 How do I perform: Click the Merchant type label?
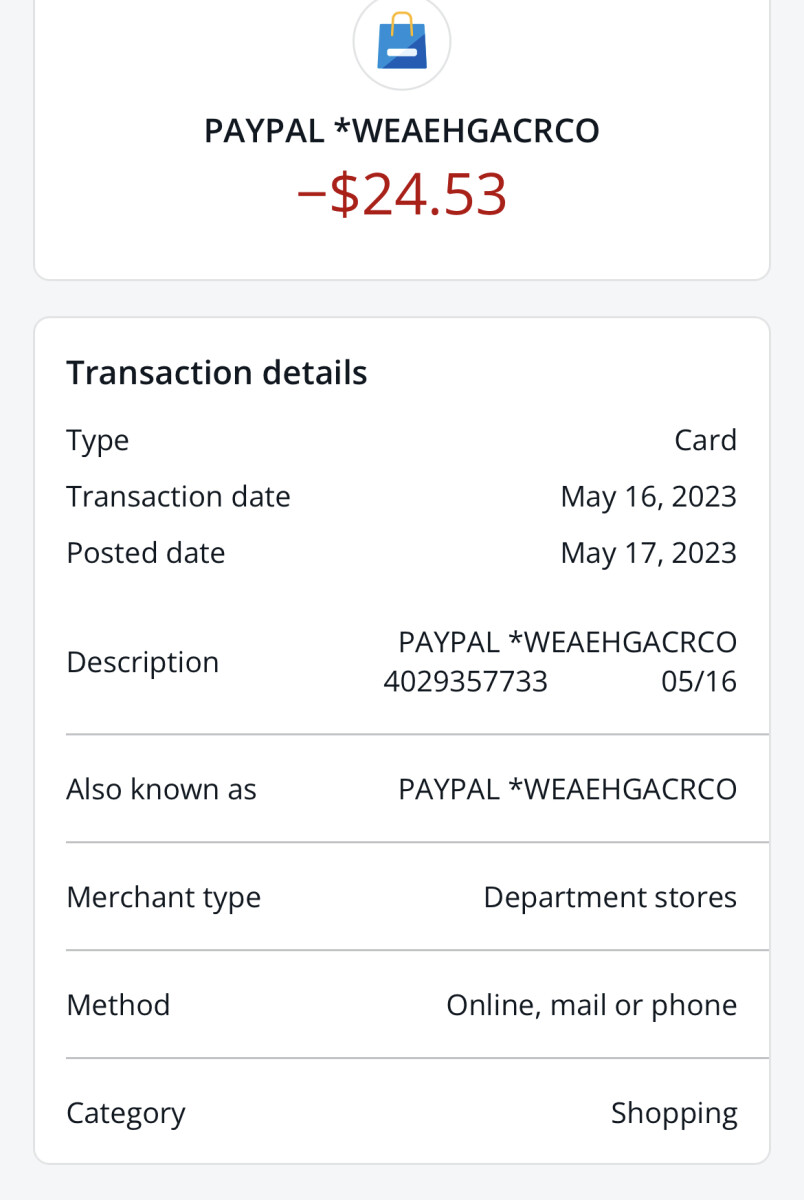pos(163,898)
